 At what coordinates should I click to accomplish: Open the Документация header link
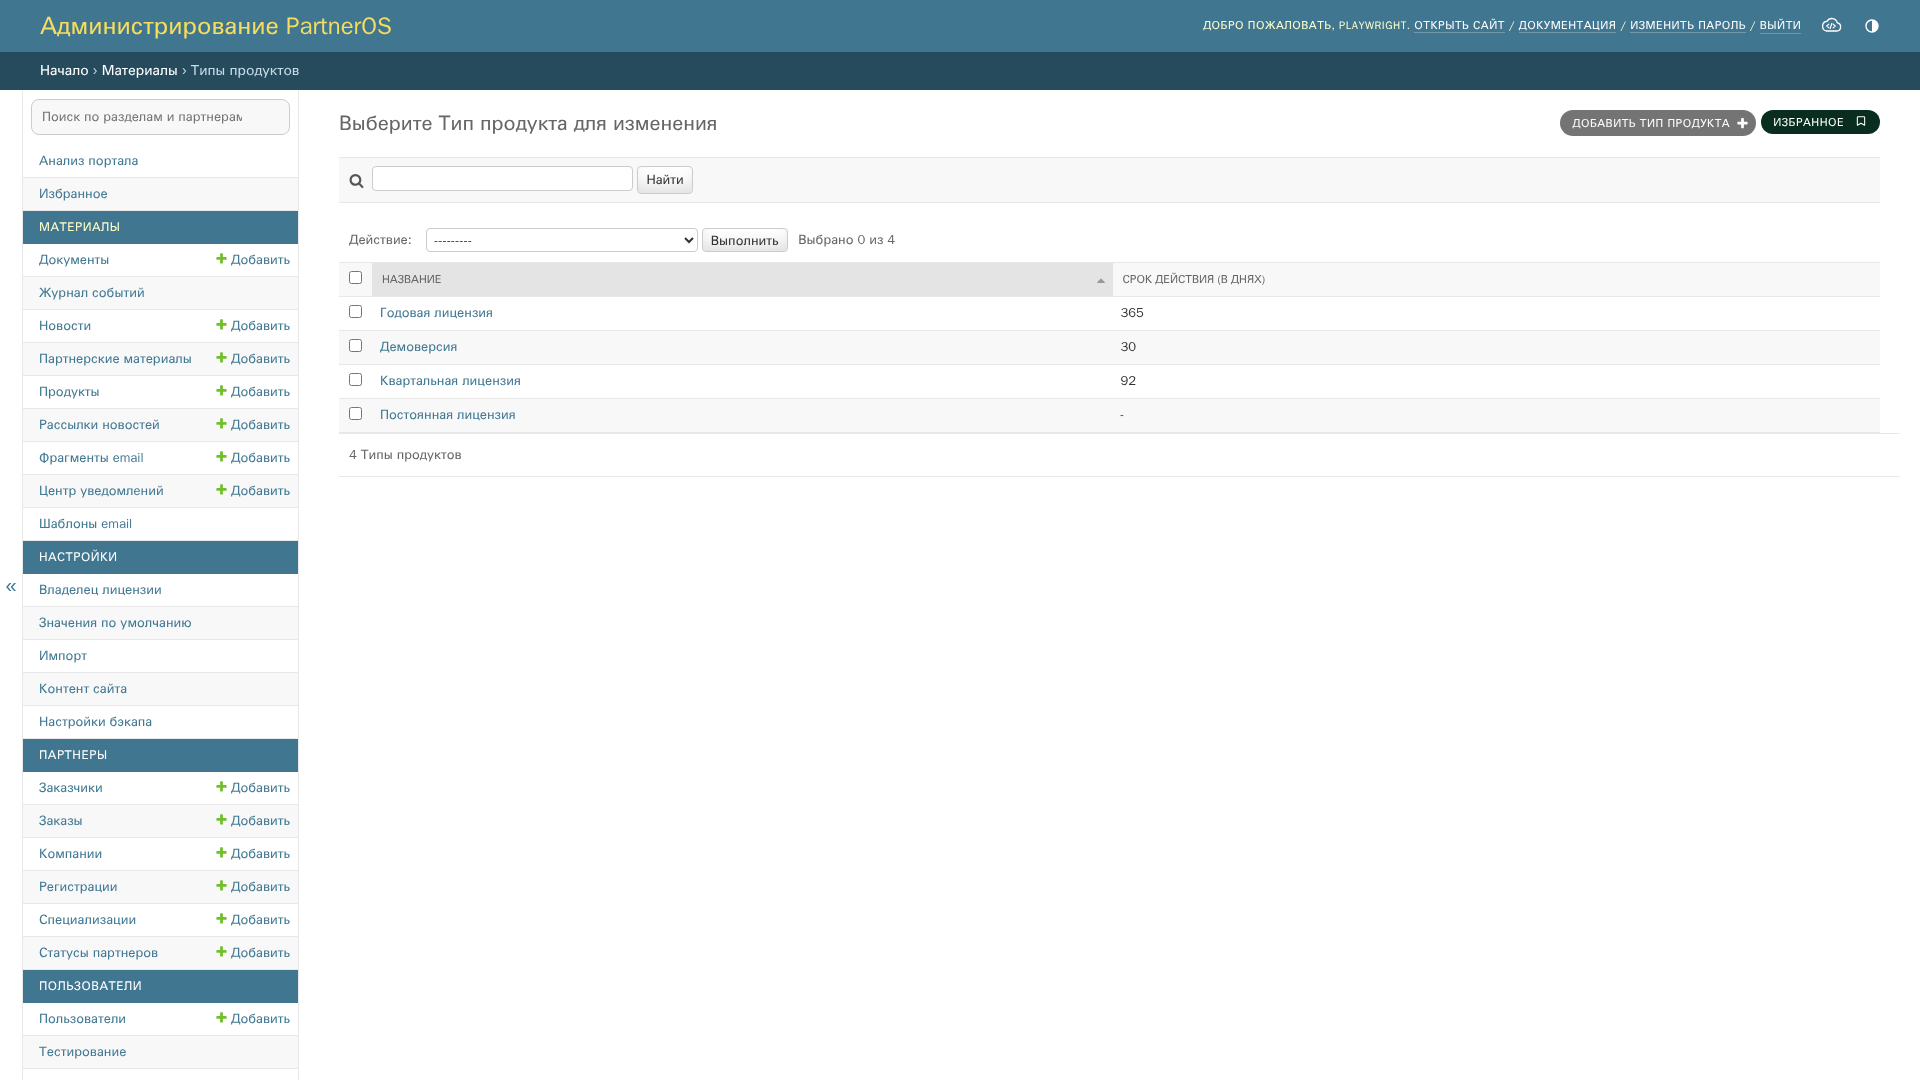tap(1567, 26)
